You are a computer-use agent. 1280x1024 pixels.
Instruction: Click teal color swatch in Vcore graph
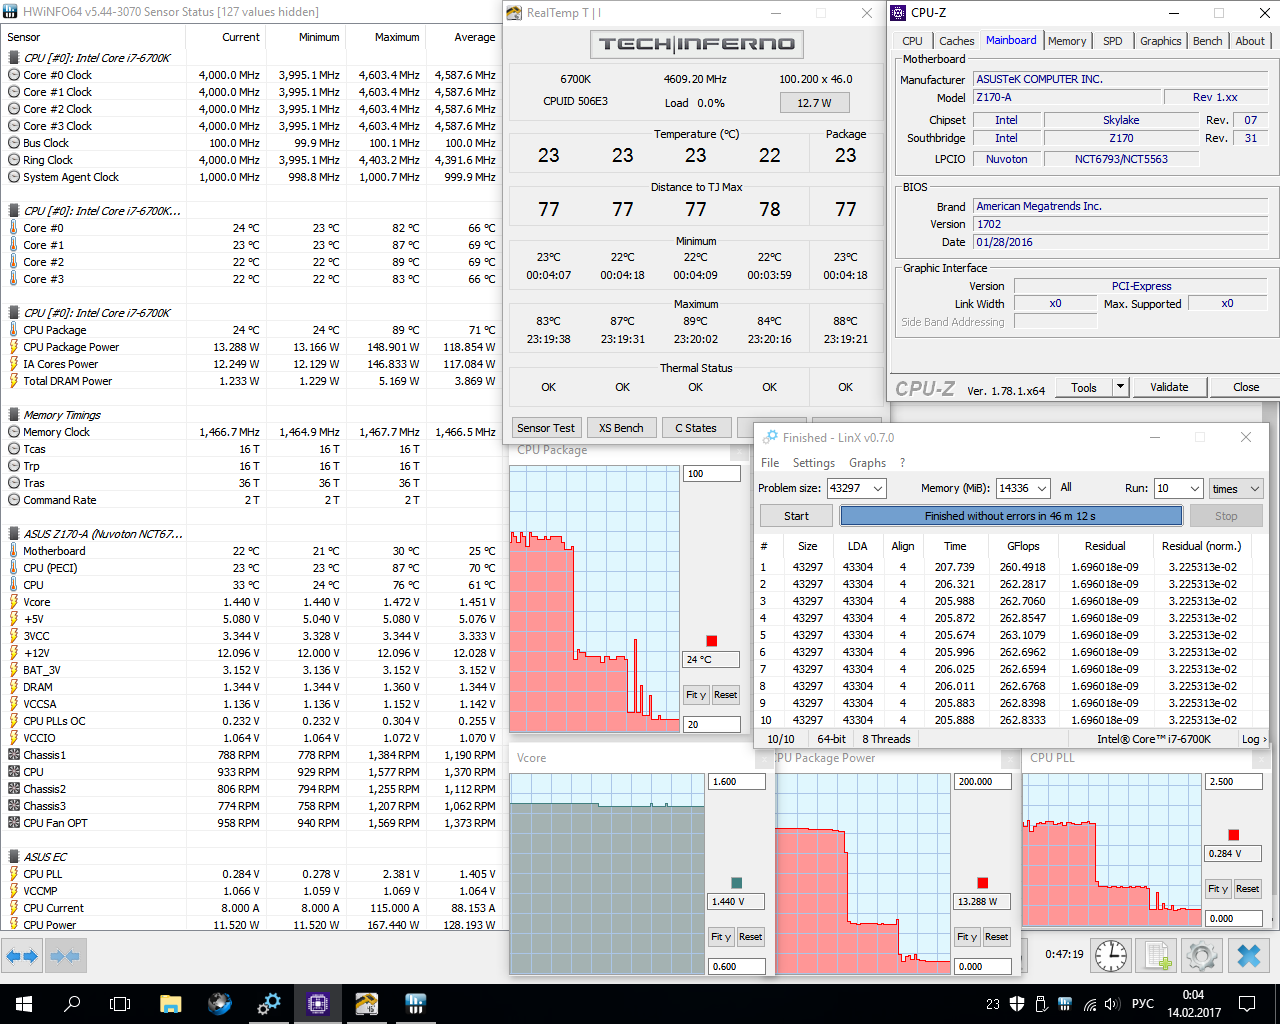tap(737, 883)
